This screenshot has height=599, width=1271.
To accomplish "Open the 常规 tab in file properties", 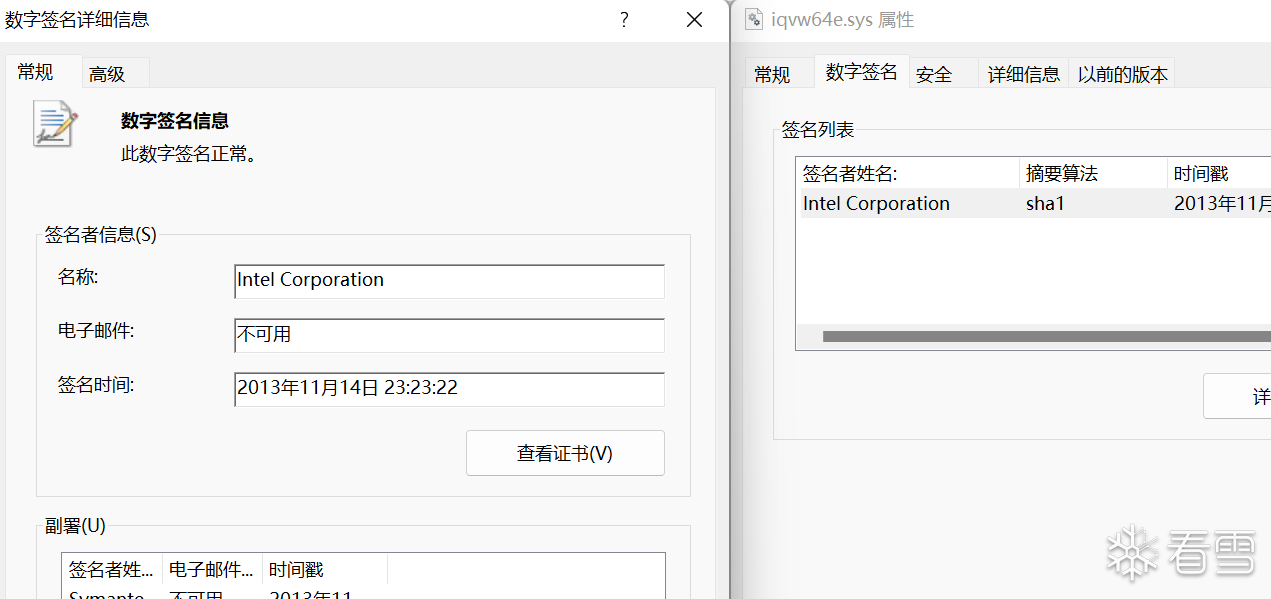I will (x=772, y=75).
